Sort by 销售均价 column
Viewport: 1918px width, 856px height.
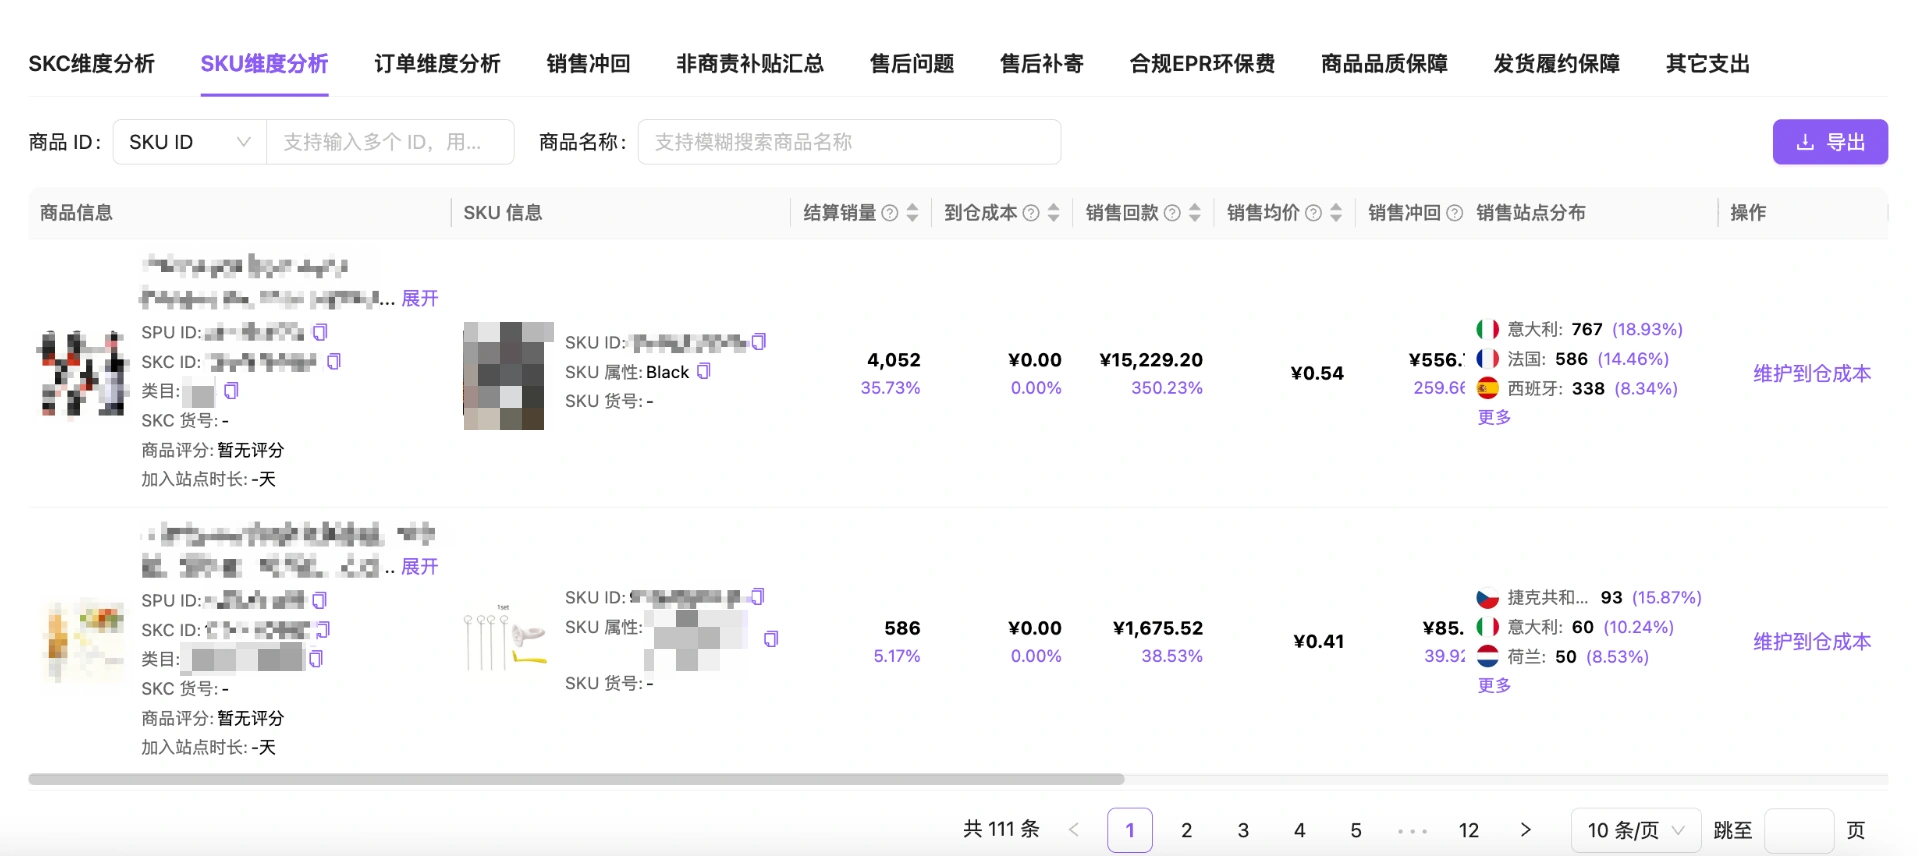(1336, 213)
